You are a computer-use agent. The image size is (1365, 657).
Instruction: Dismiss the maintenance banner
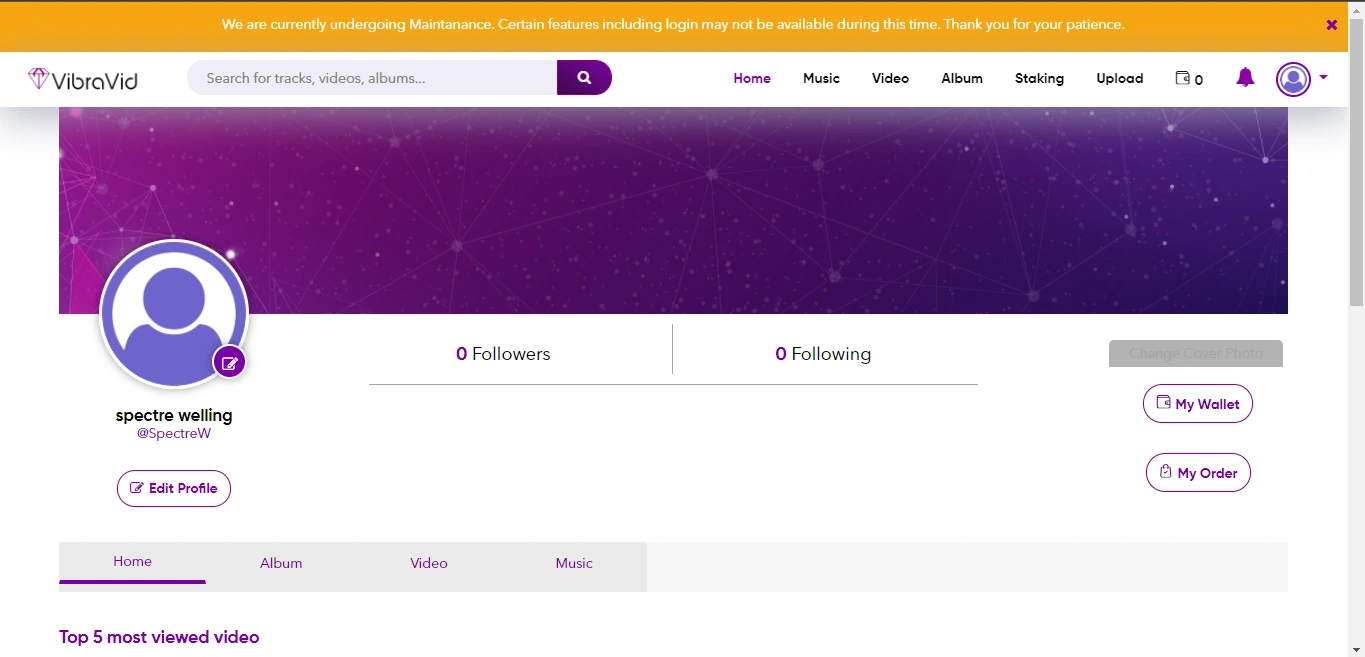[1332, 25]
